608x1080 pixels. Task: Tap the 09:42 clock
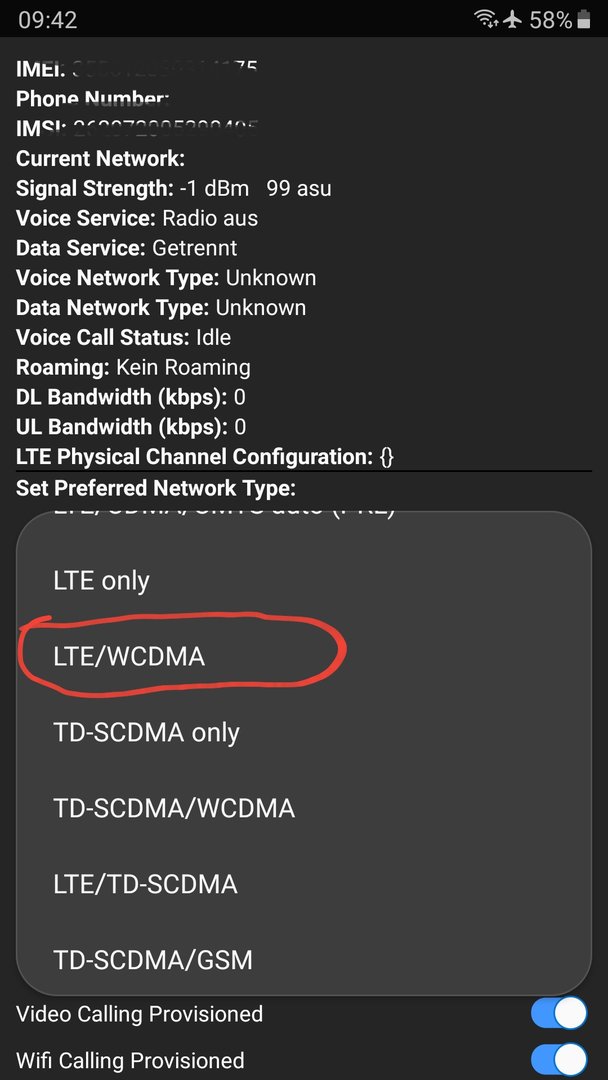48,20
